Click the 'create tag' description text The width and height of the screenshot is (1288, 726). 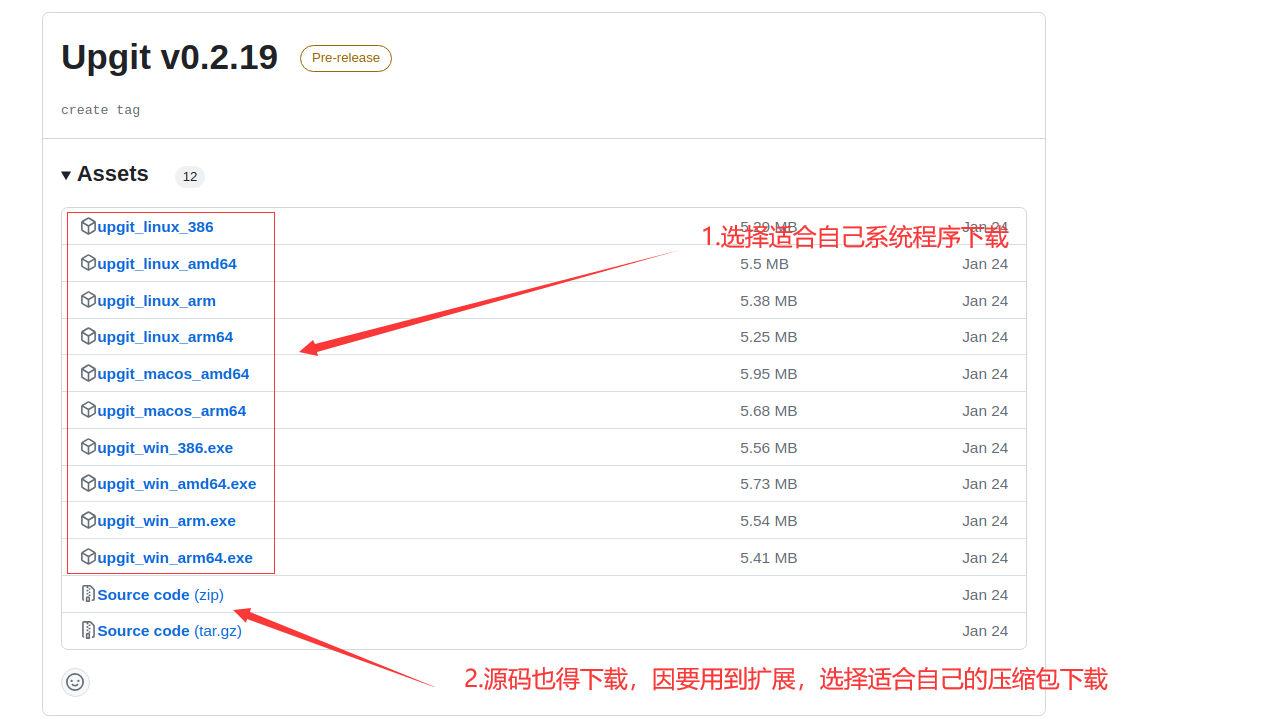(100, 110)
